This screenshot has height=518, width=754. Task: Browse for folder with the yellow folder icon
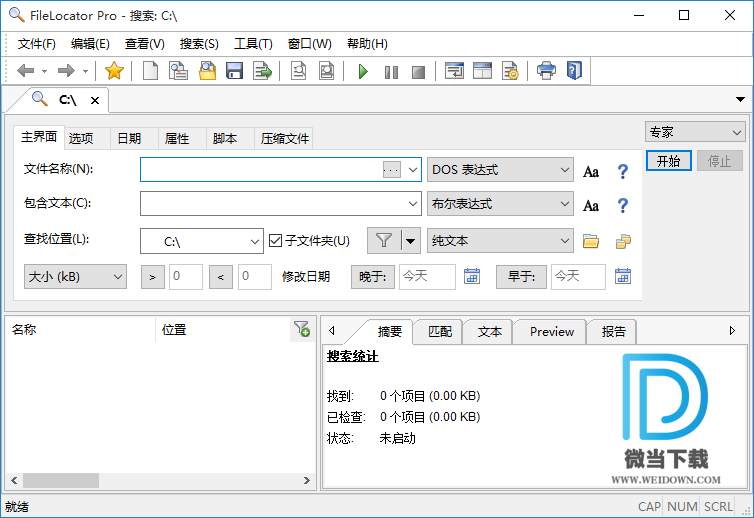point(591,241)
